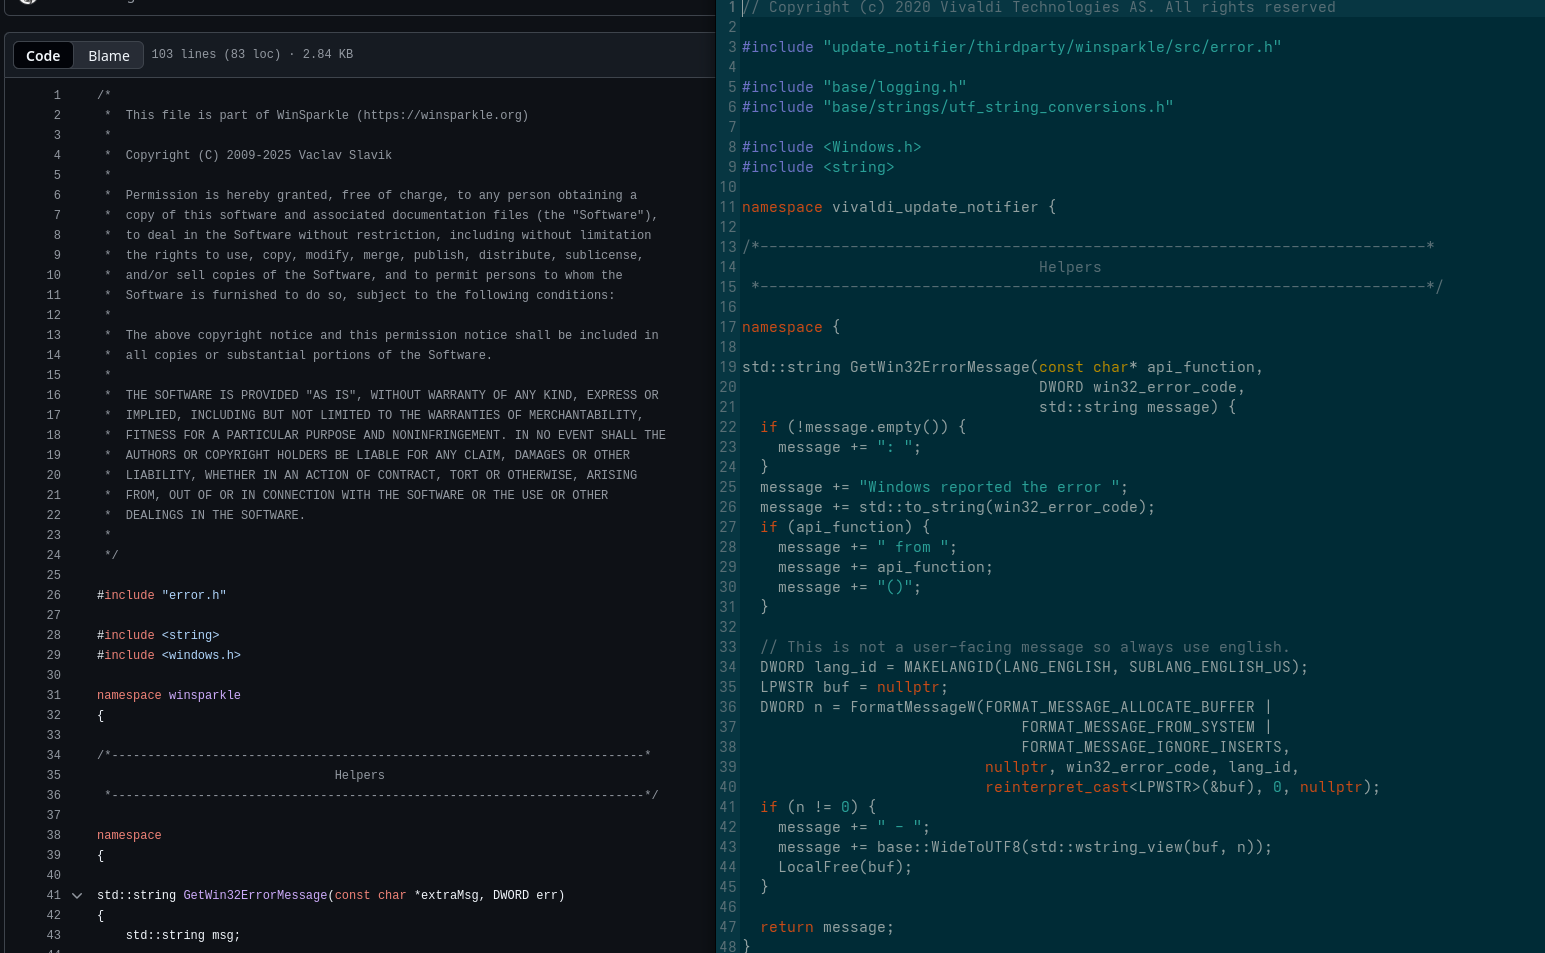Switch to the Blame tab
This screenshot has height=953, width=1545.
coord(108,55)
